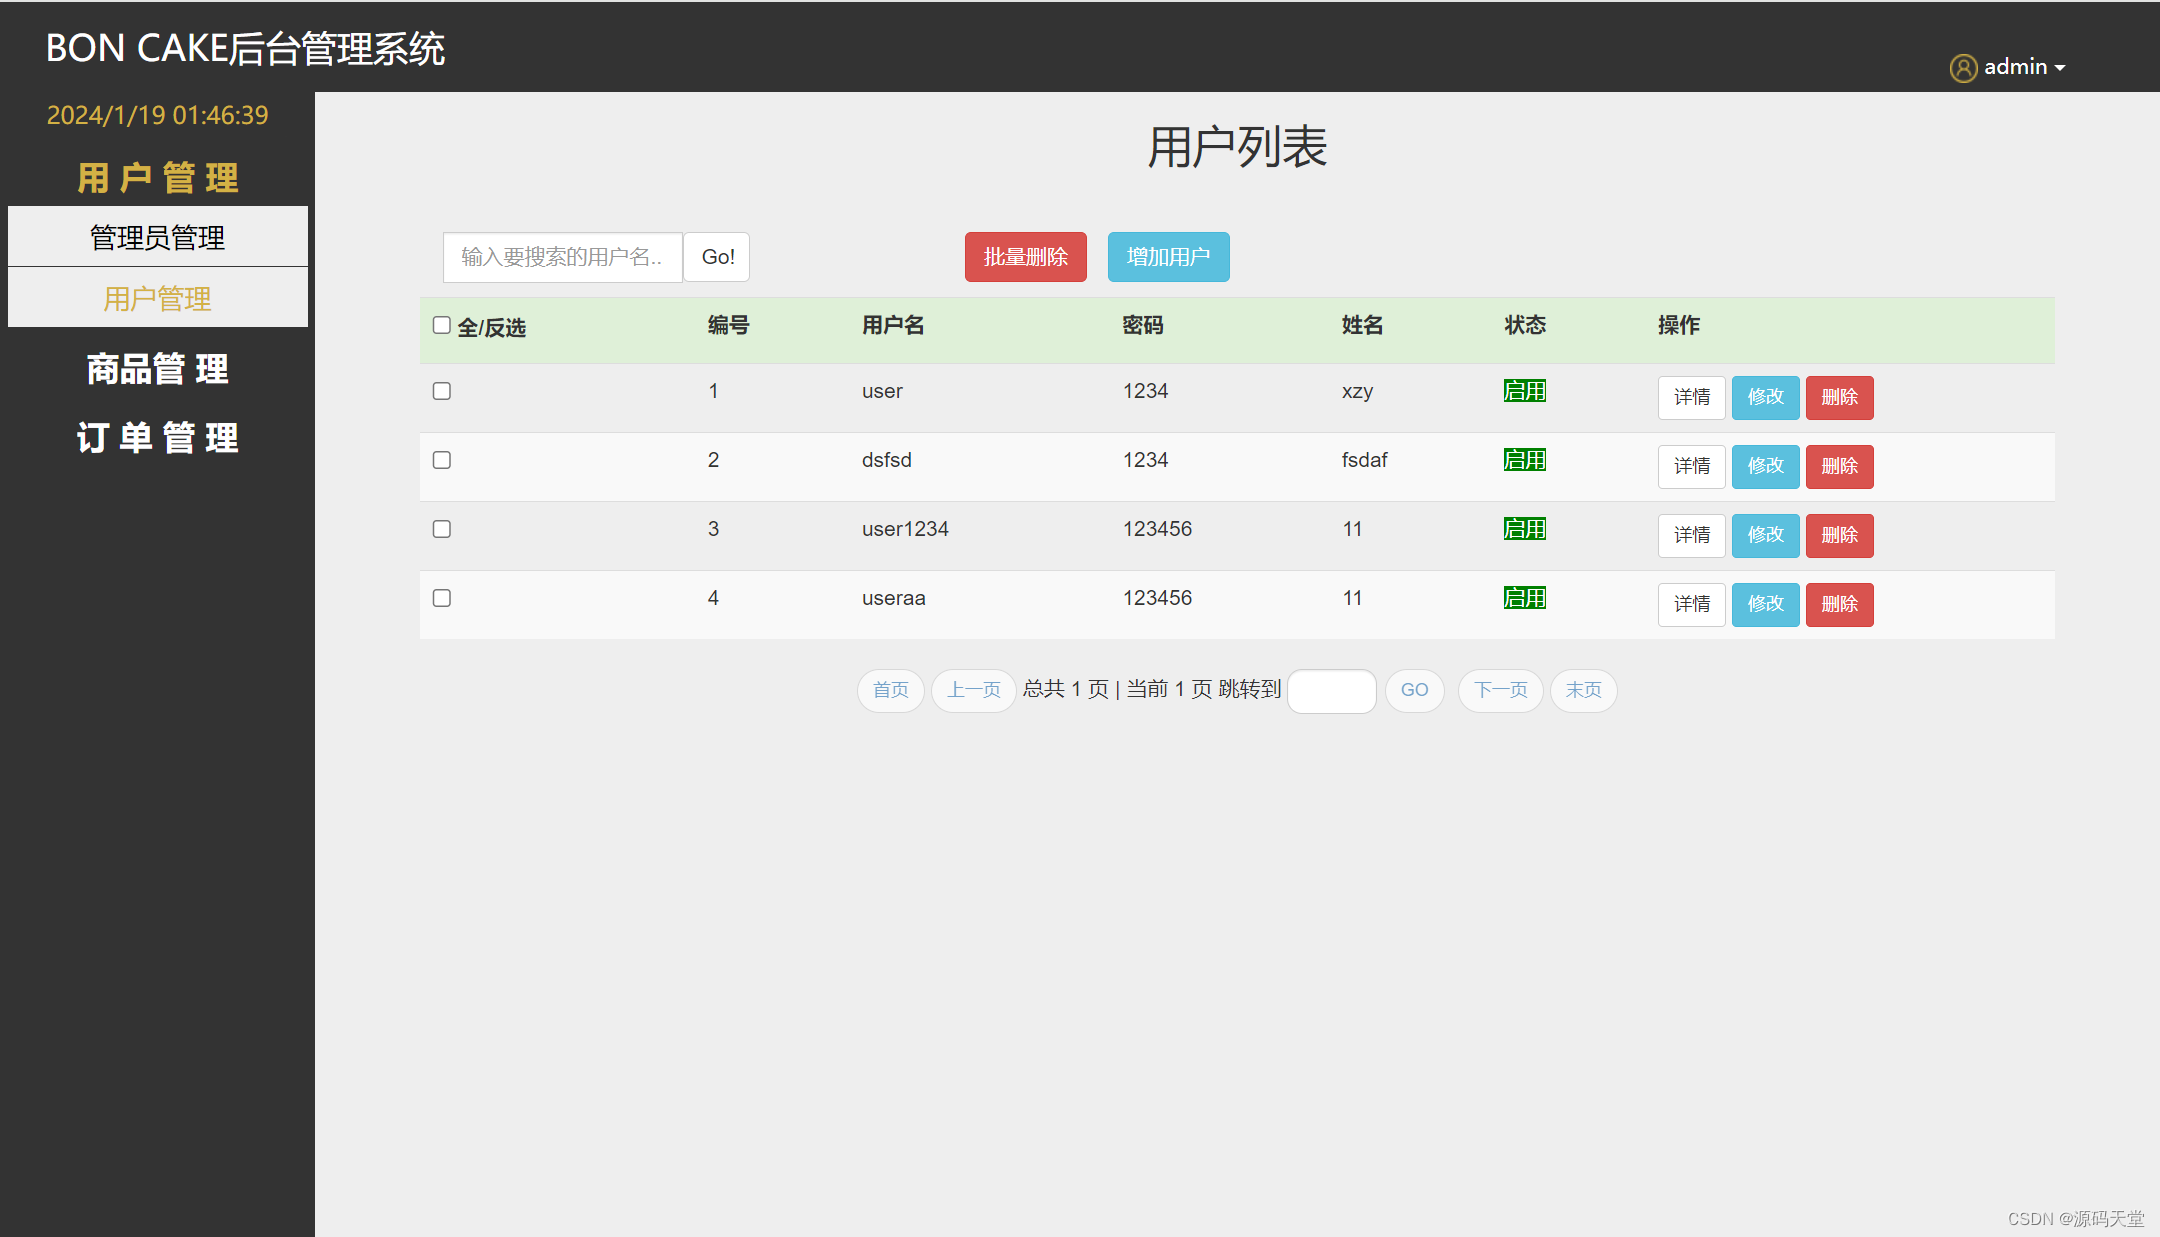The image size is (2160, 1237).
Task: Click the 密码 column header
Action: 1143,325
